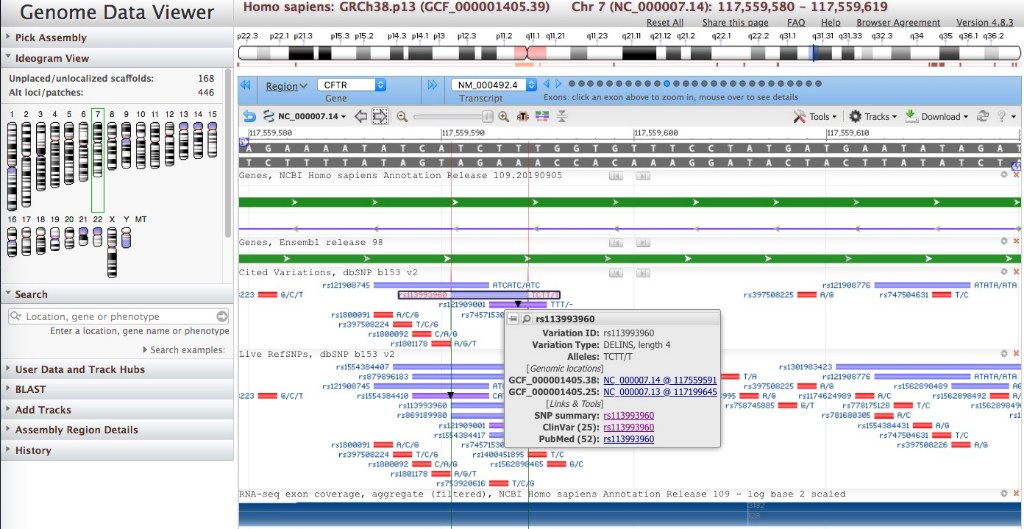
Task: Remove the NCBI Genes annotation track
Action: point(1016,175)
